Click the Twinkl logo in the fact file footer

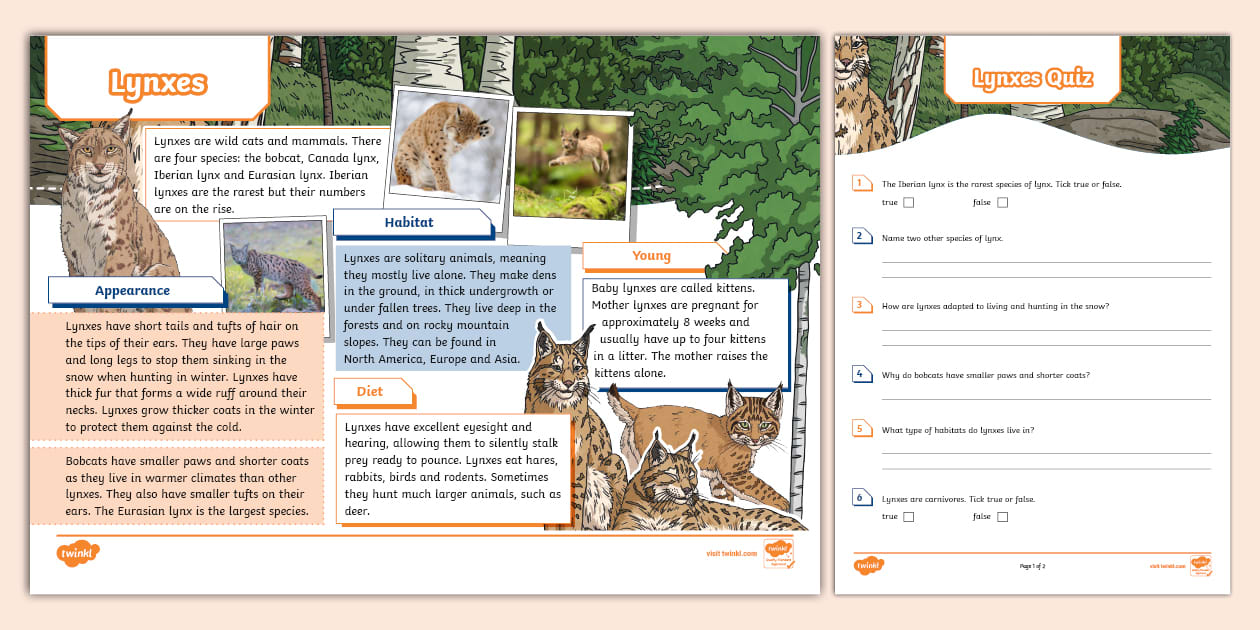point(77,551)
